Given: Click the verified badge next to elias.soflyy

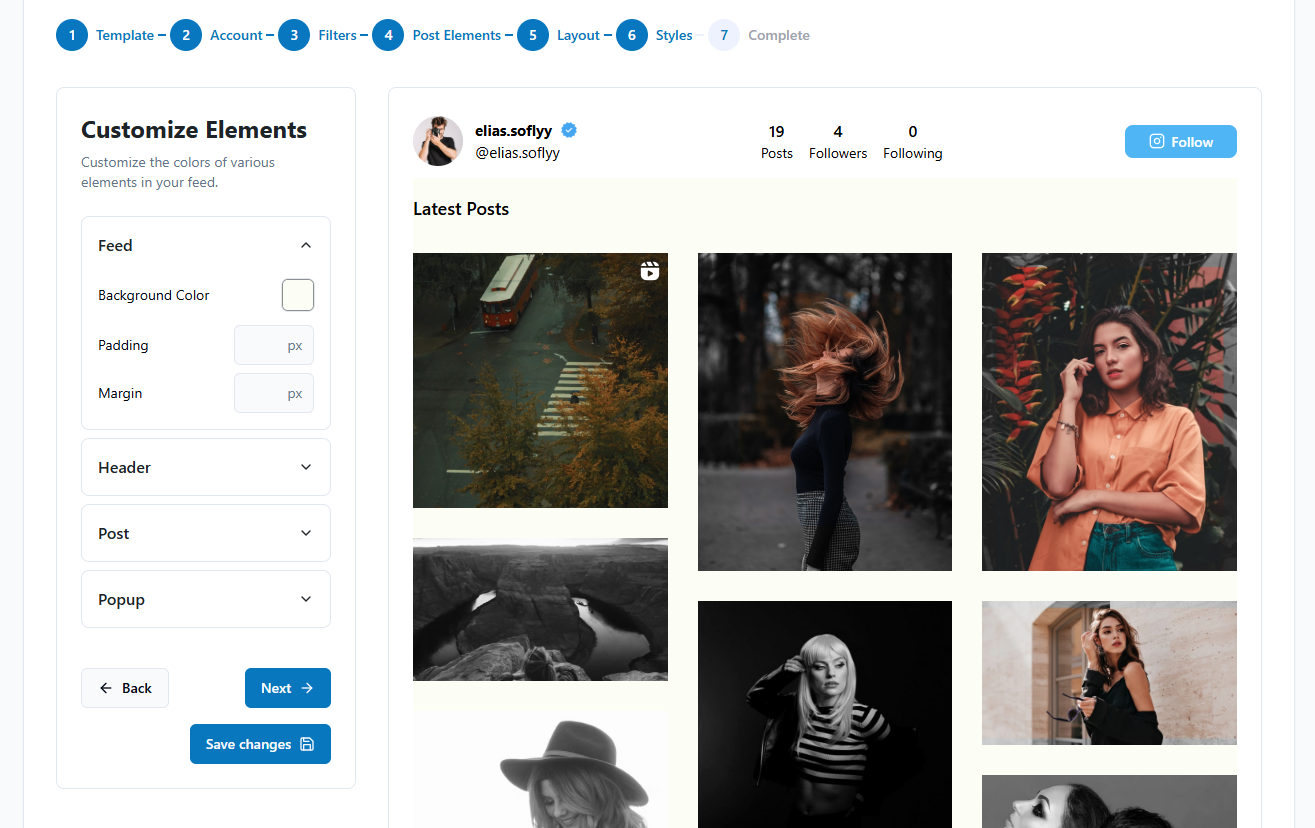Looking at the screenshot, I should pyautogui.click(x=569, y=130).
